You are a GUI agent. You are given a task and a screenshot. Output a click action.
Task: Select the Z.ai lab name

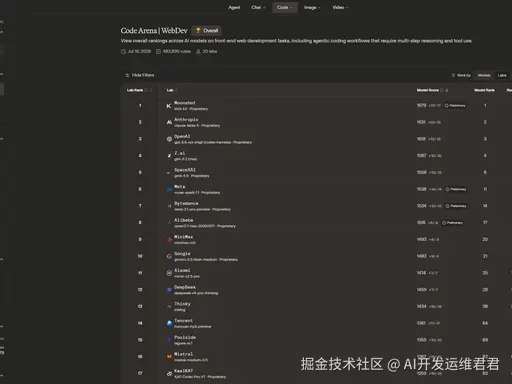tap(179, 153)
